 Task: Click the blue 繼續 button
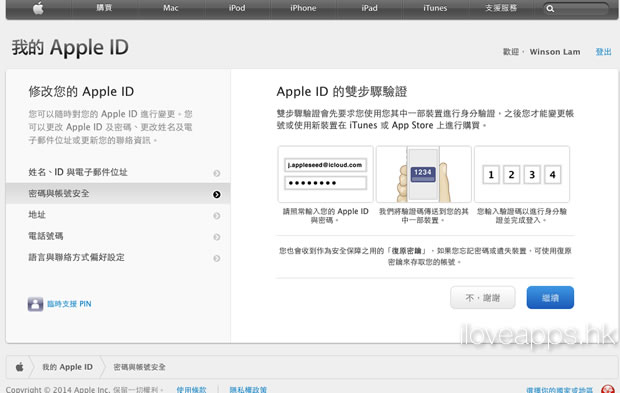[x=550, y=298]
